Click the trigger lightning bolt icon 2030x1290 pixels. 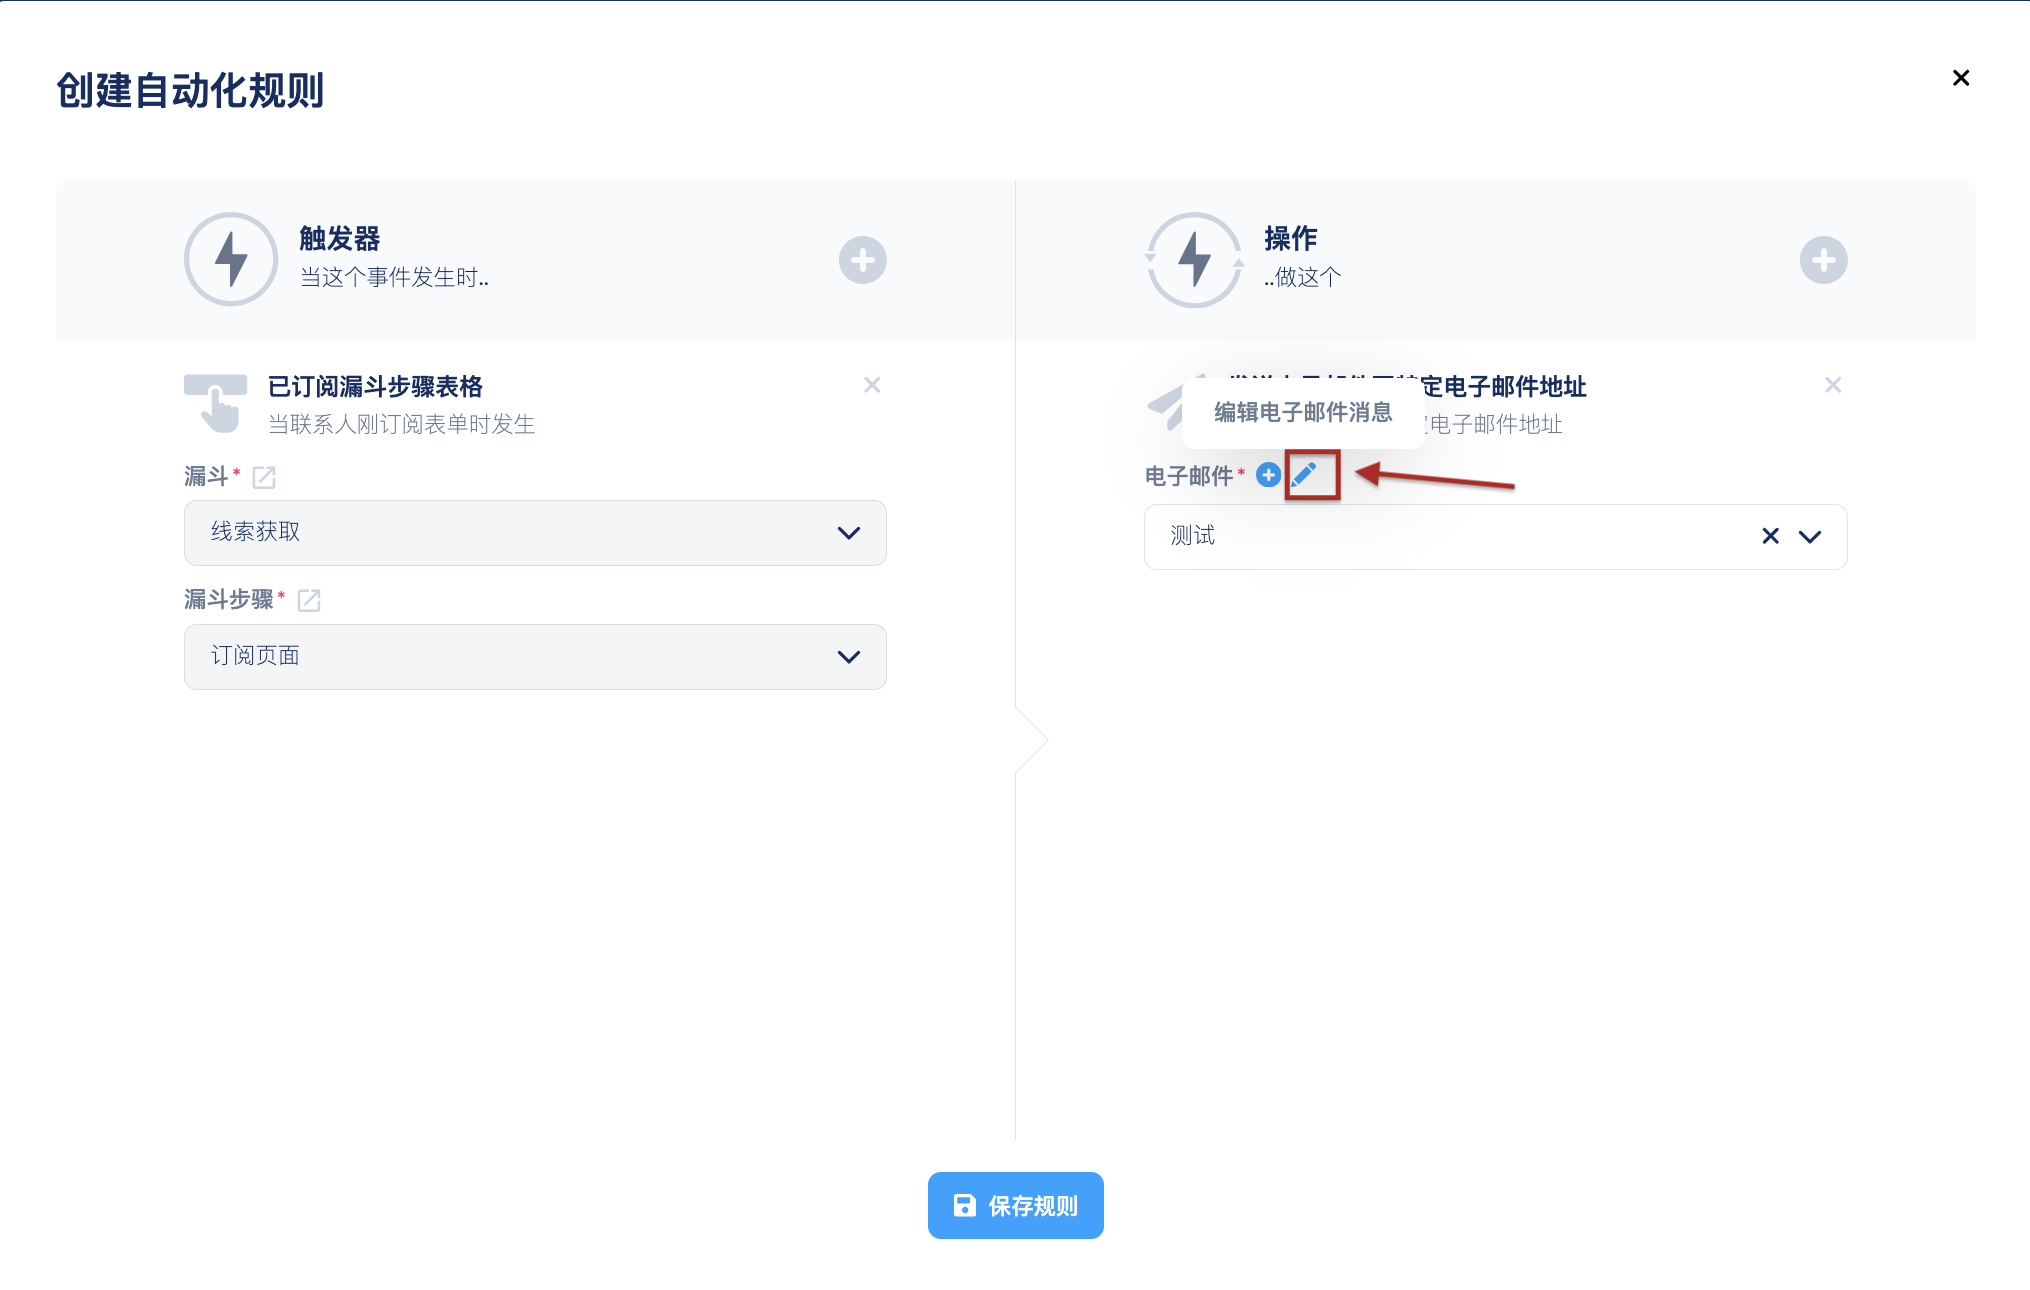point(231,260)
